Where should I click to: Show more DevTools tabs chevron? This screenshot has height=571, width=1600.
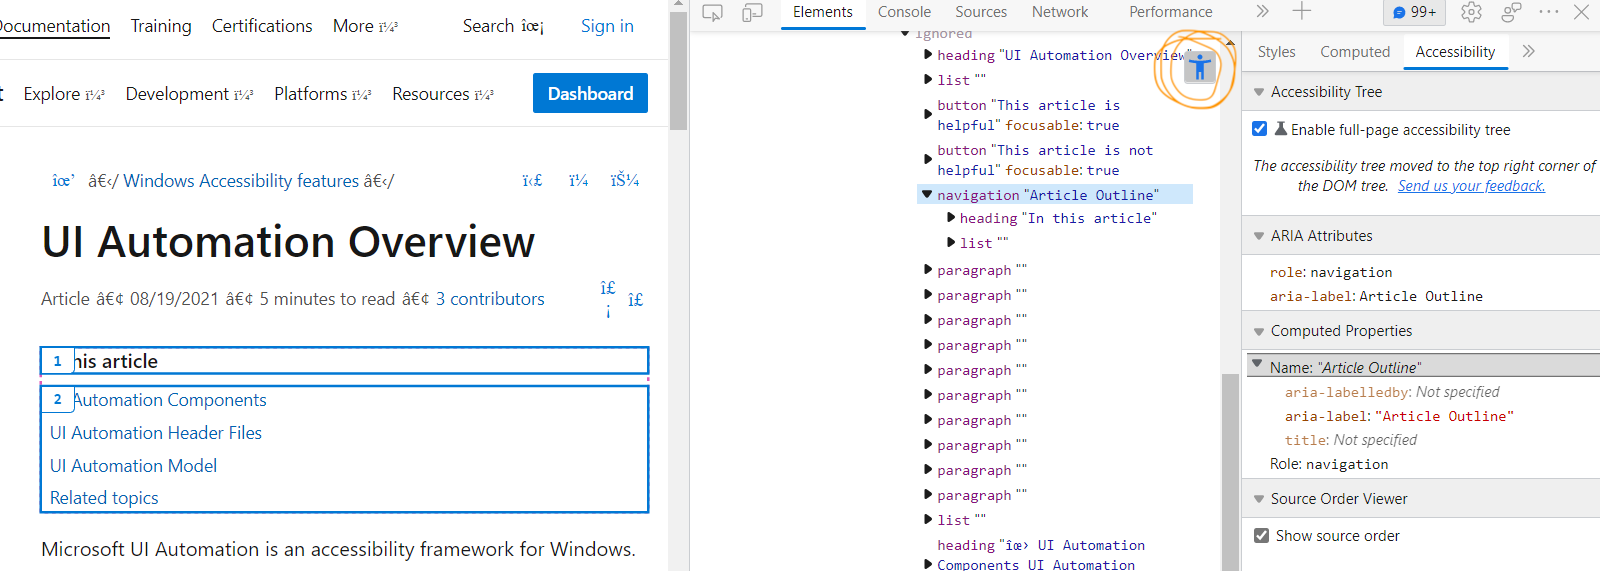pyautogui.click(x=1263, y=12)
